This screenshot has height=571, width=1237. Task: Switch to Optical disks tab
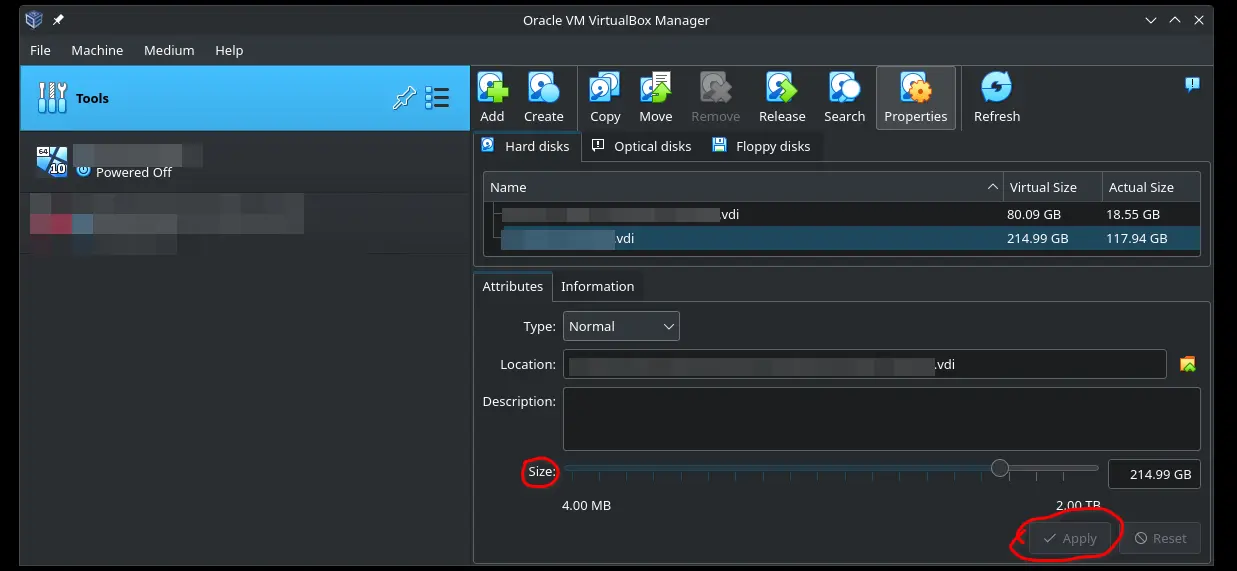click(x=642, y=146)
